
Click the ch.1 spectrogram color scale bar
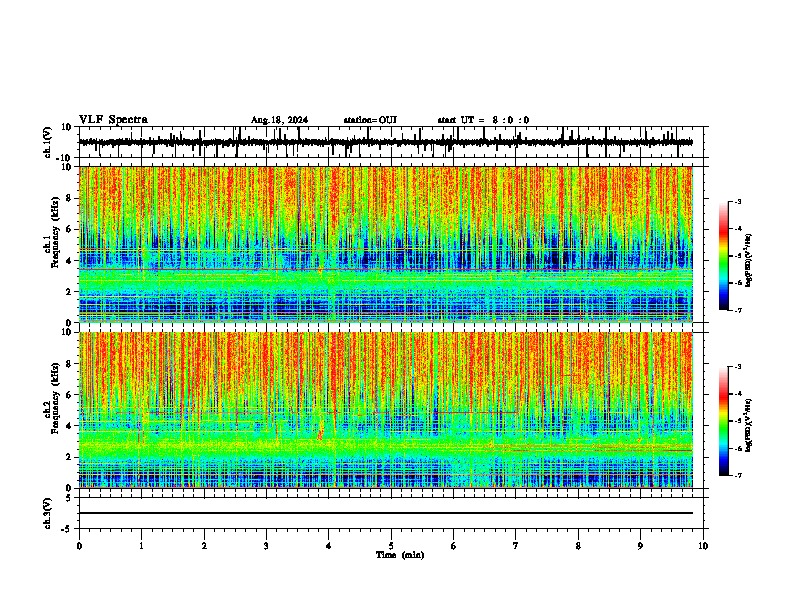coord(723,256)
